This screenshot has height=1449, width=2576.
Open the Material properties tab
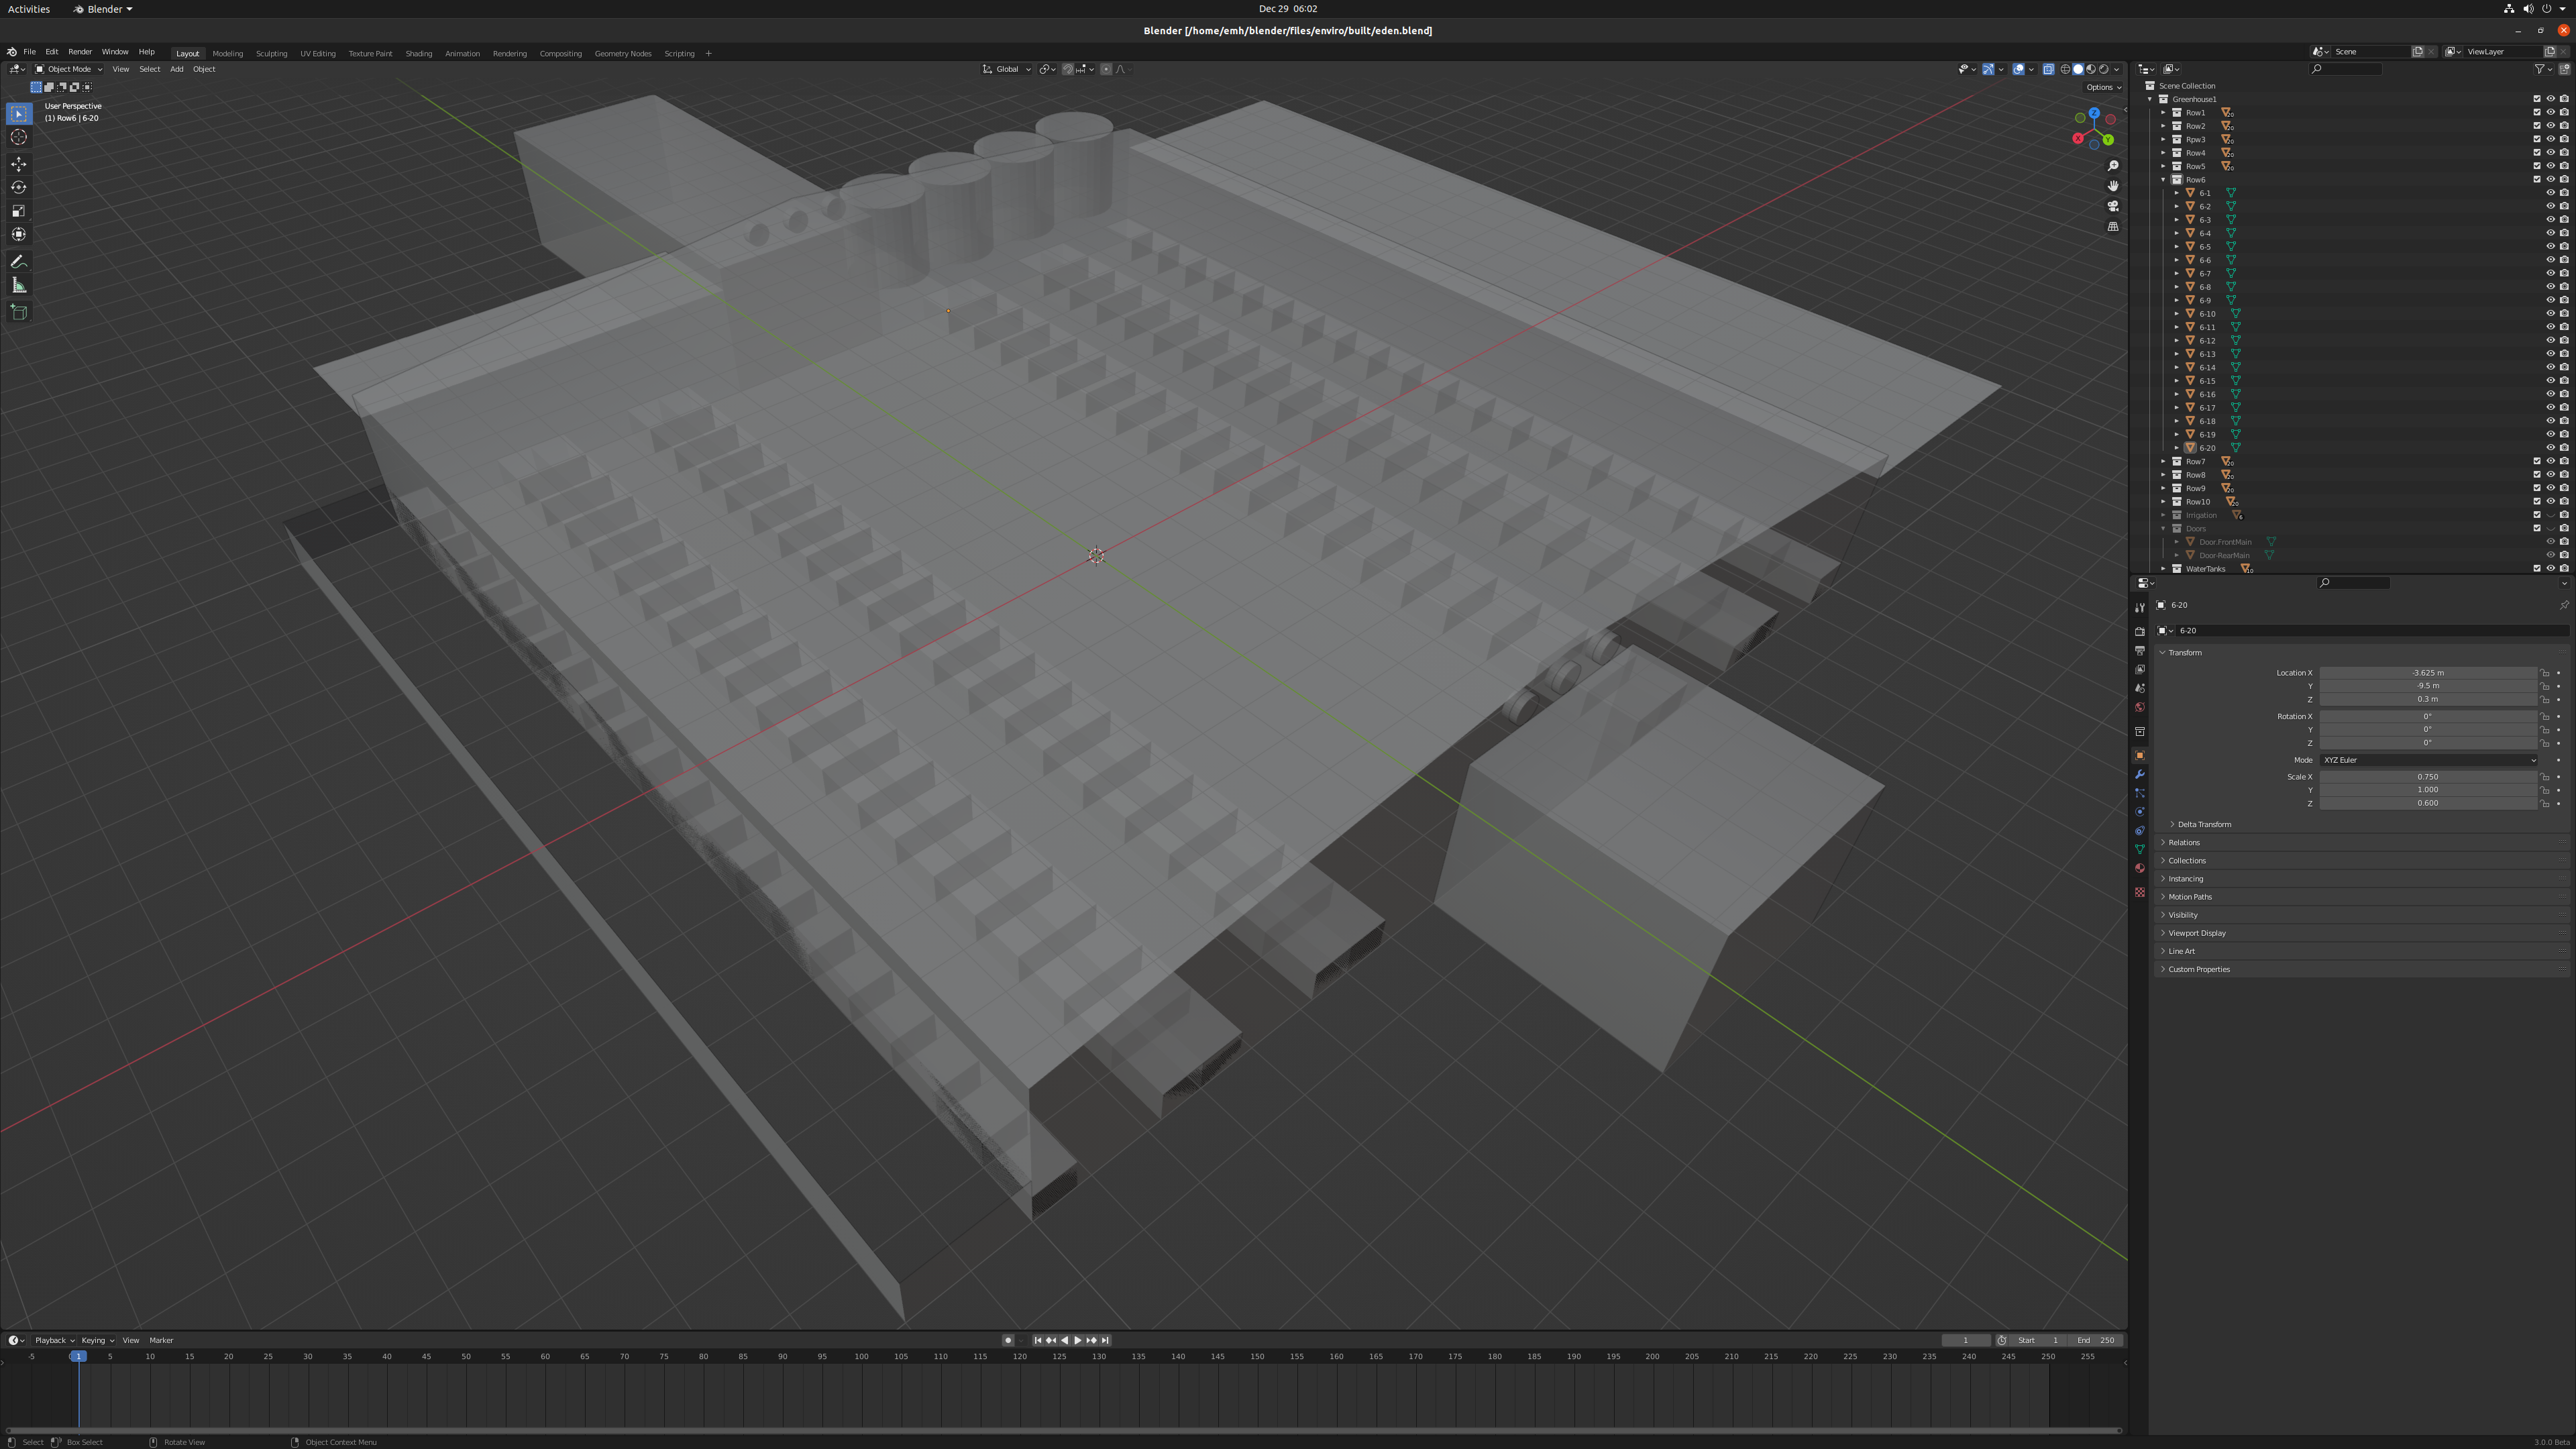tap(2140, 868)
